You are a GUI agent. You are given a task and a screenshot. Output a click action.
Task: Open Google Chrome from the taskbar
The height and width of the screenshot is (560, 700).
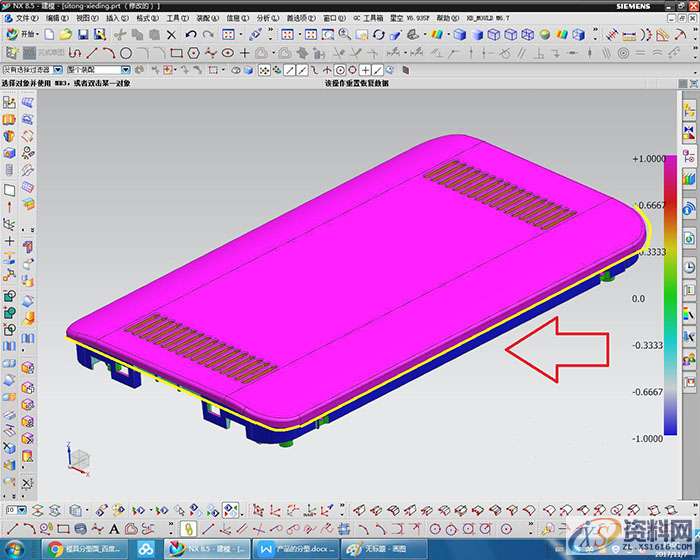click(57, 549)
